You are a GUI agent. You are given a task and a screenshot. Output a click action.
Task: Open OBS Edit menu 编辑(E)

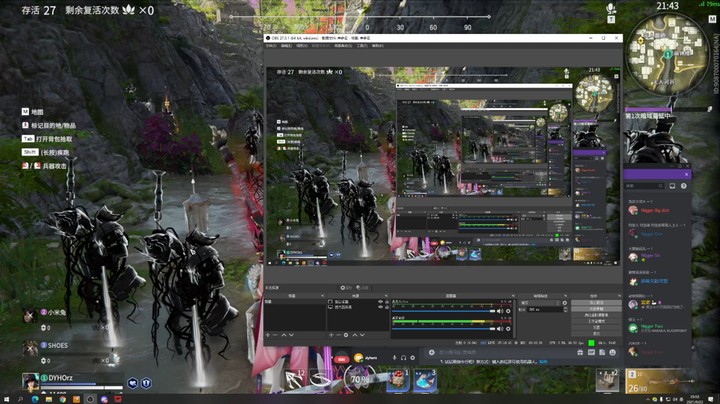click(287, 46)
